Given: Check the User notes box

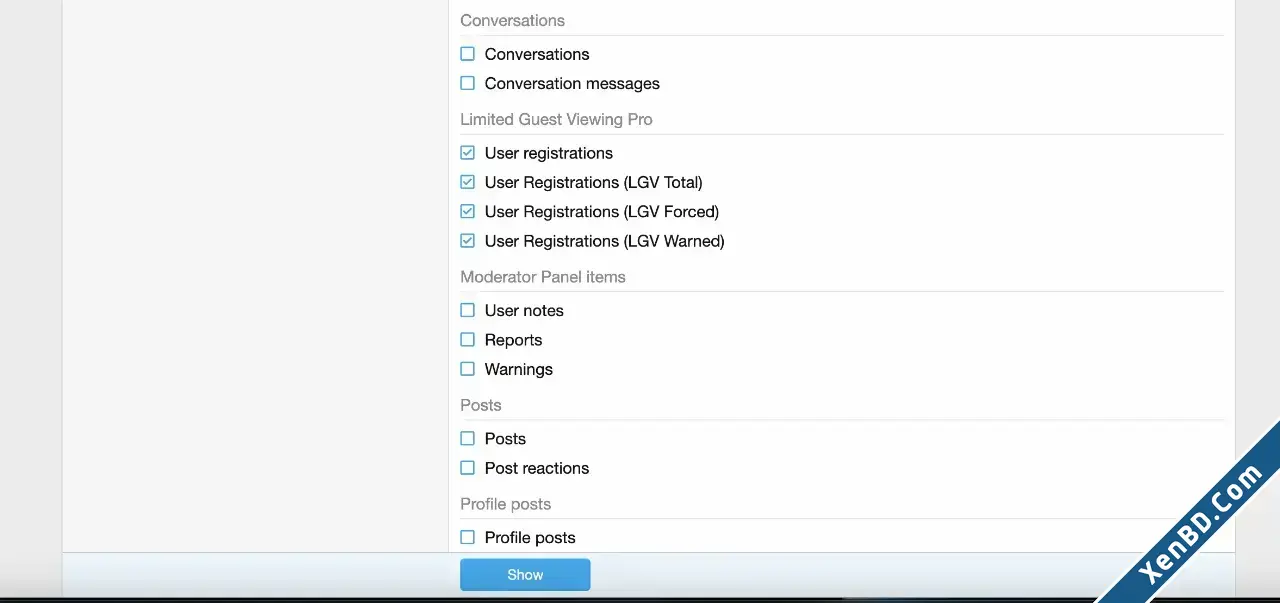Looking at the screenshot, I should (x=467, y=310).
